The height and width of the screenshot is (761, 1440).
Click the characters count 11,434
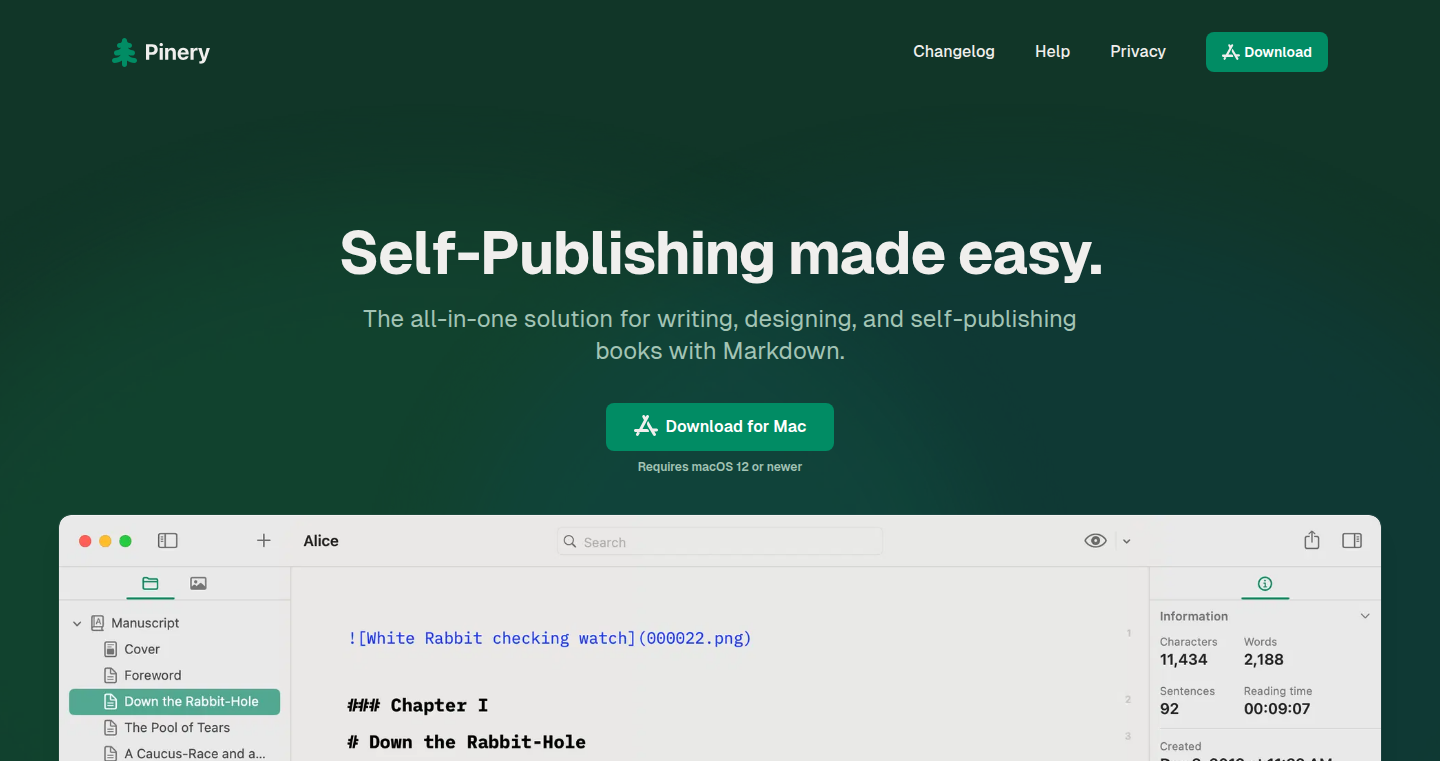pyautogui.click(x=1184, y=660)
